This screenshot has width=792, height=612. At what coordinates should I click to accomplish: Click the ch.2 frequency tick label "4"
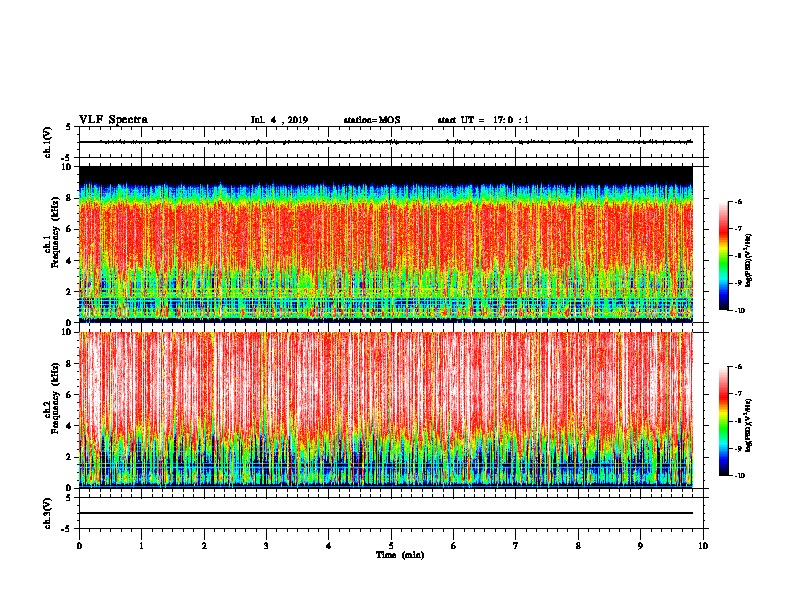pyautogui.click(x=69, y=426)
